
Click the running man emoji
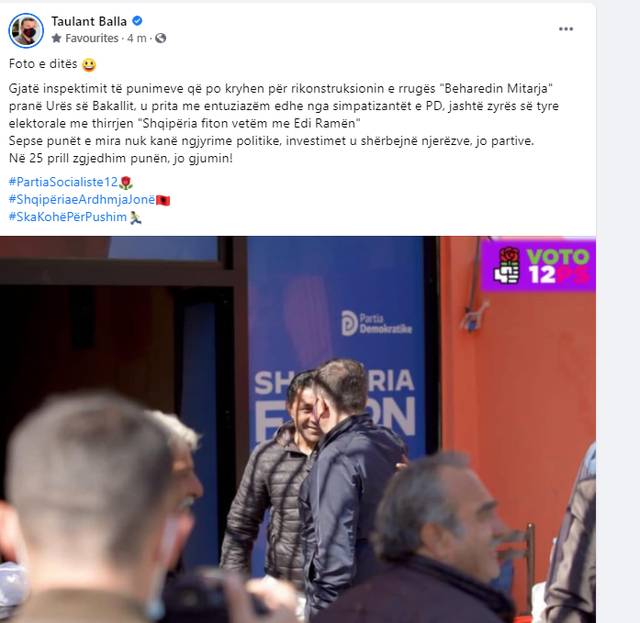point(136,218)
